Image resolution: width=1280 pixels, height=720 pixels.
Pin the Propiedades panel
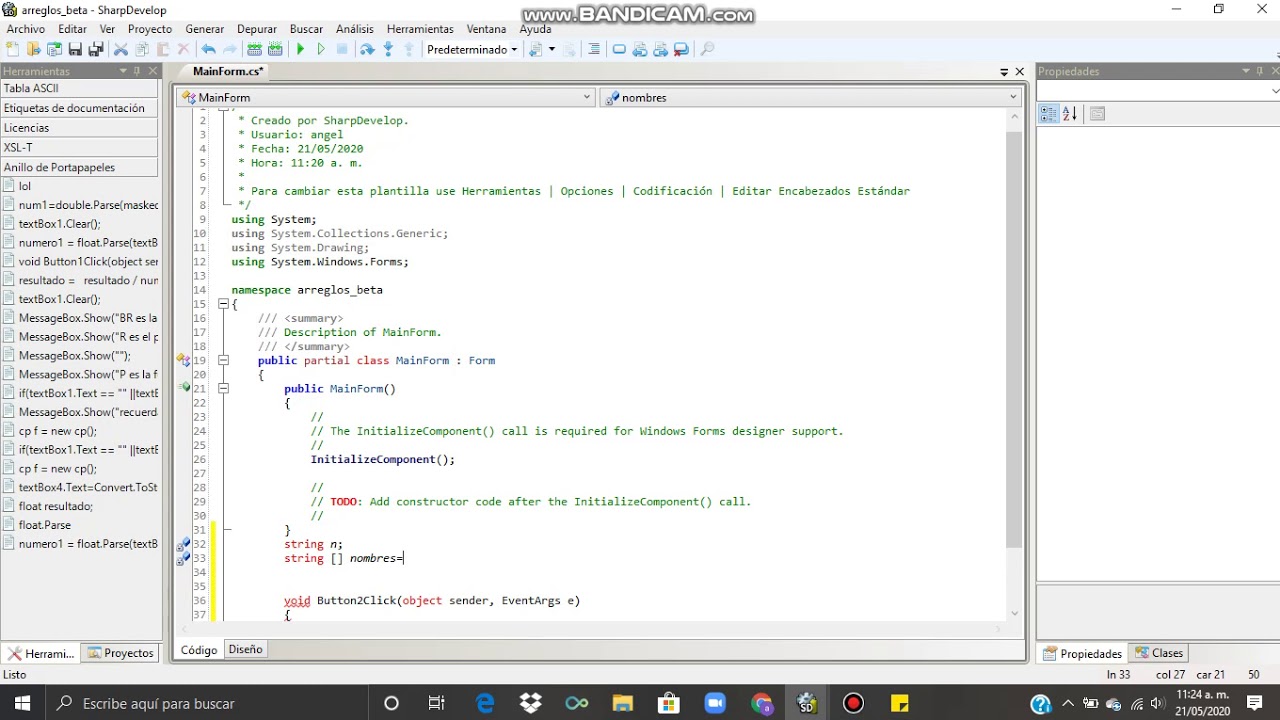(x=1260, y=71)
